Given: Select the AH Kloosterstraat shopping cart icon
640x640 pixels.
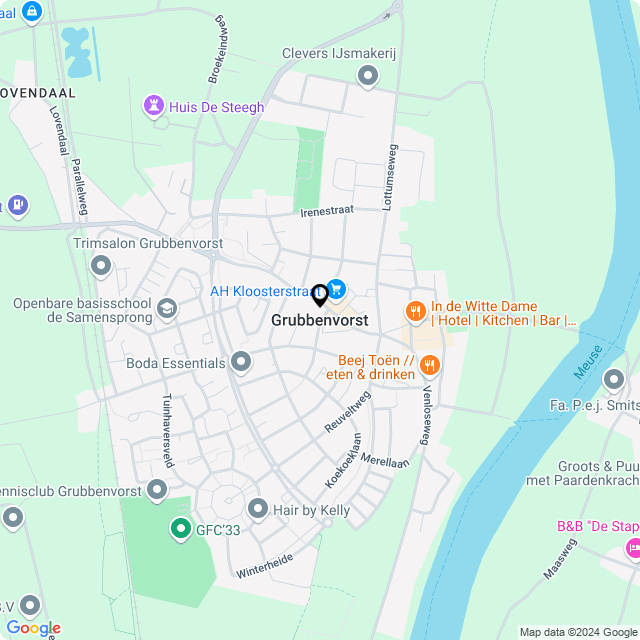Looking at the screenshot, I should coord(336,290).
